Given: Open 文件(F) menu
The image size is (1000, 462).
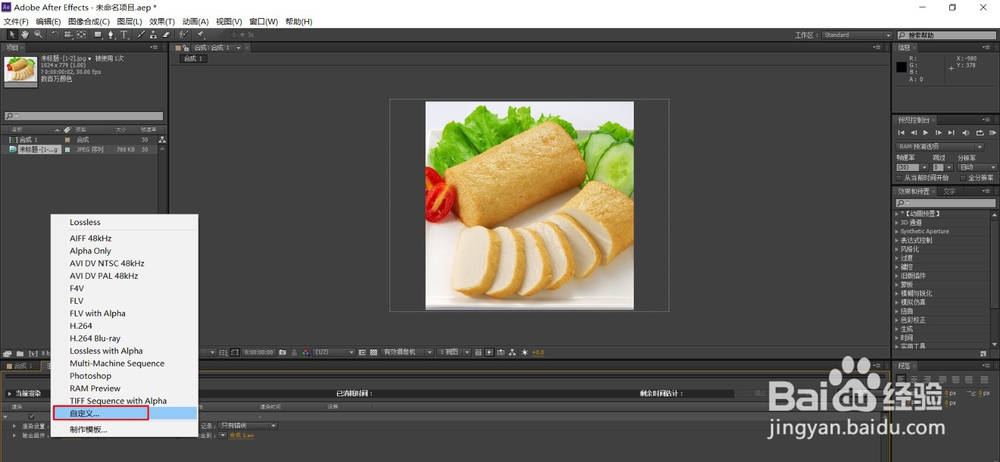Looking at the screenshot, I should coord(16,22).
